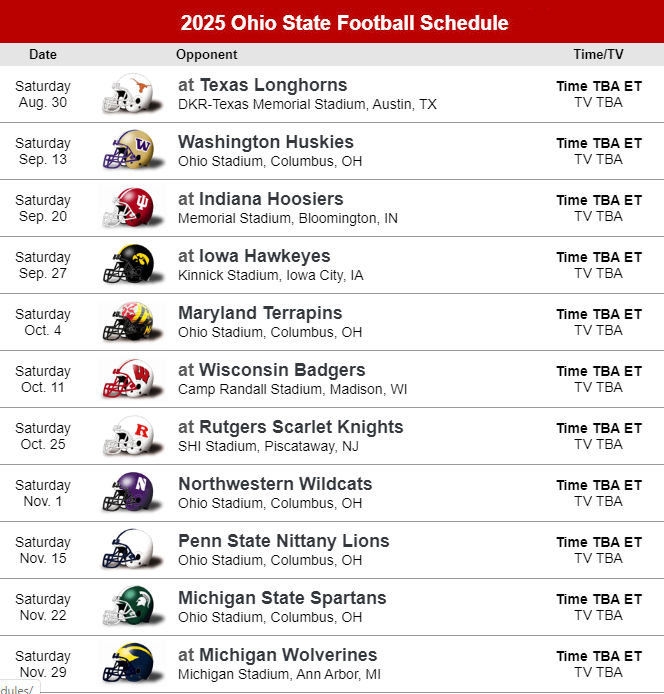The width and height of the screenshot is (664, 694).
Task: Open the Texas Longhorns opponent link
Action: 262,85
